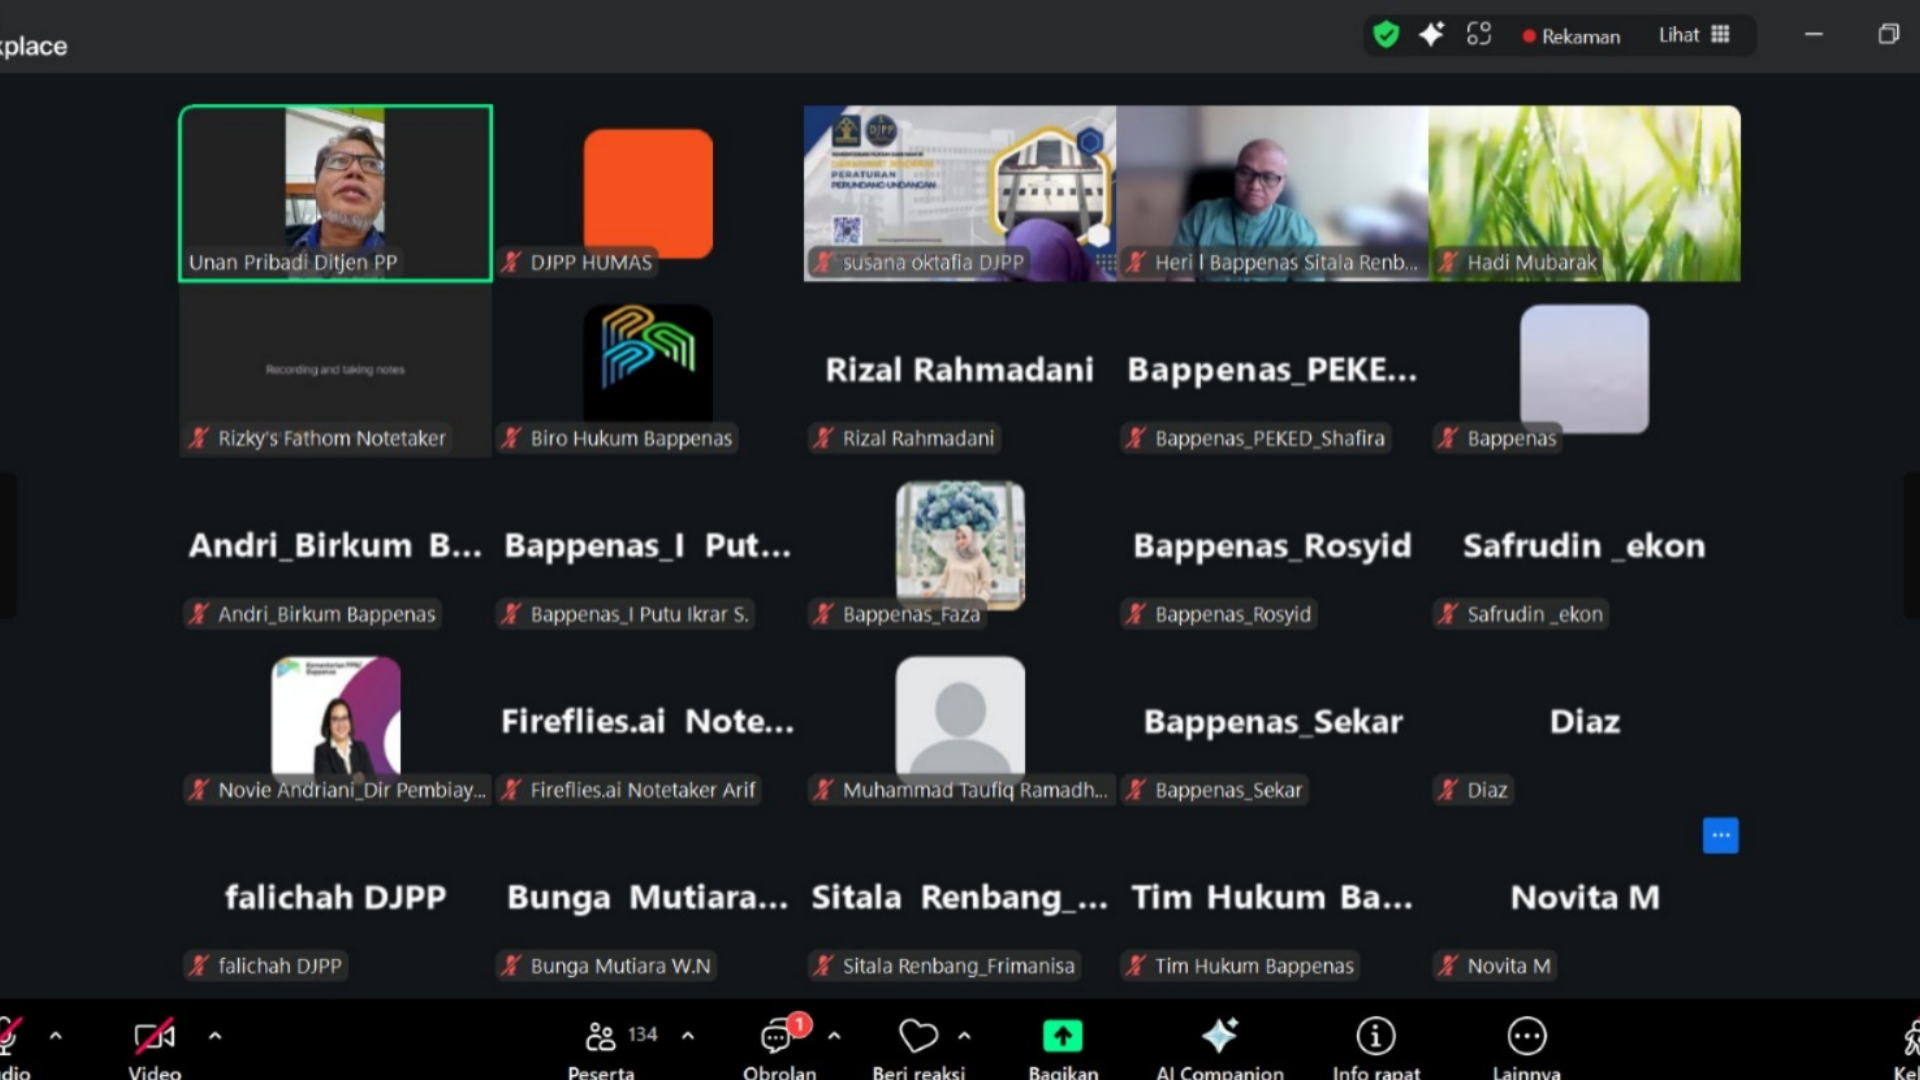This screenshot has width=1920, height=1080.
Task: Click the fullscreen view icon at top
Action: point(1478,35)
